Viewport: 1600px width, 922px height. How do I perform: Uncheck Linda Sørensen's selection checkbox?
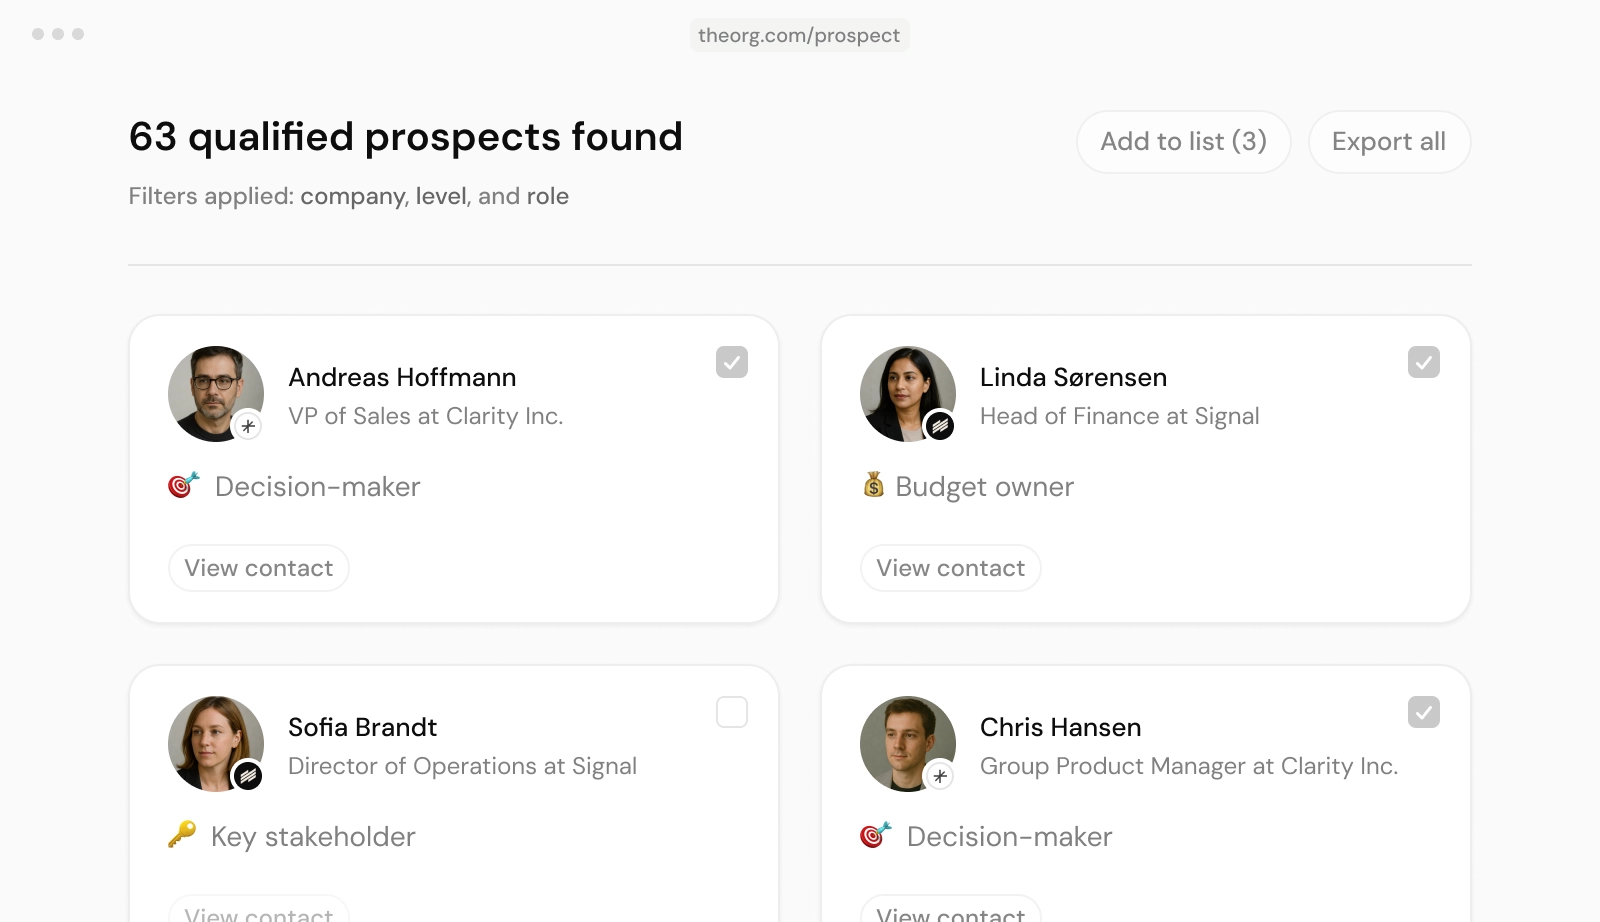[x=1424, y=362]
